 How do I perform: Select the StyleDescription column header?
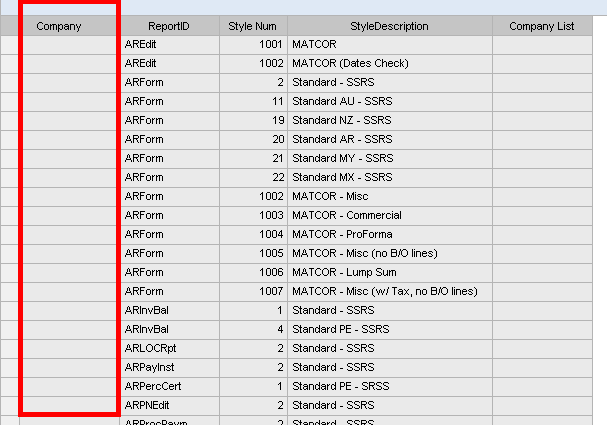click(x=390, y=26)
